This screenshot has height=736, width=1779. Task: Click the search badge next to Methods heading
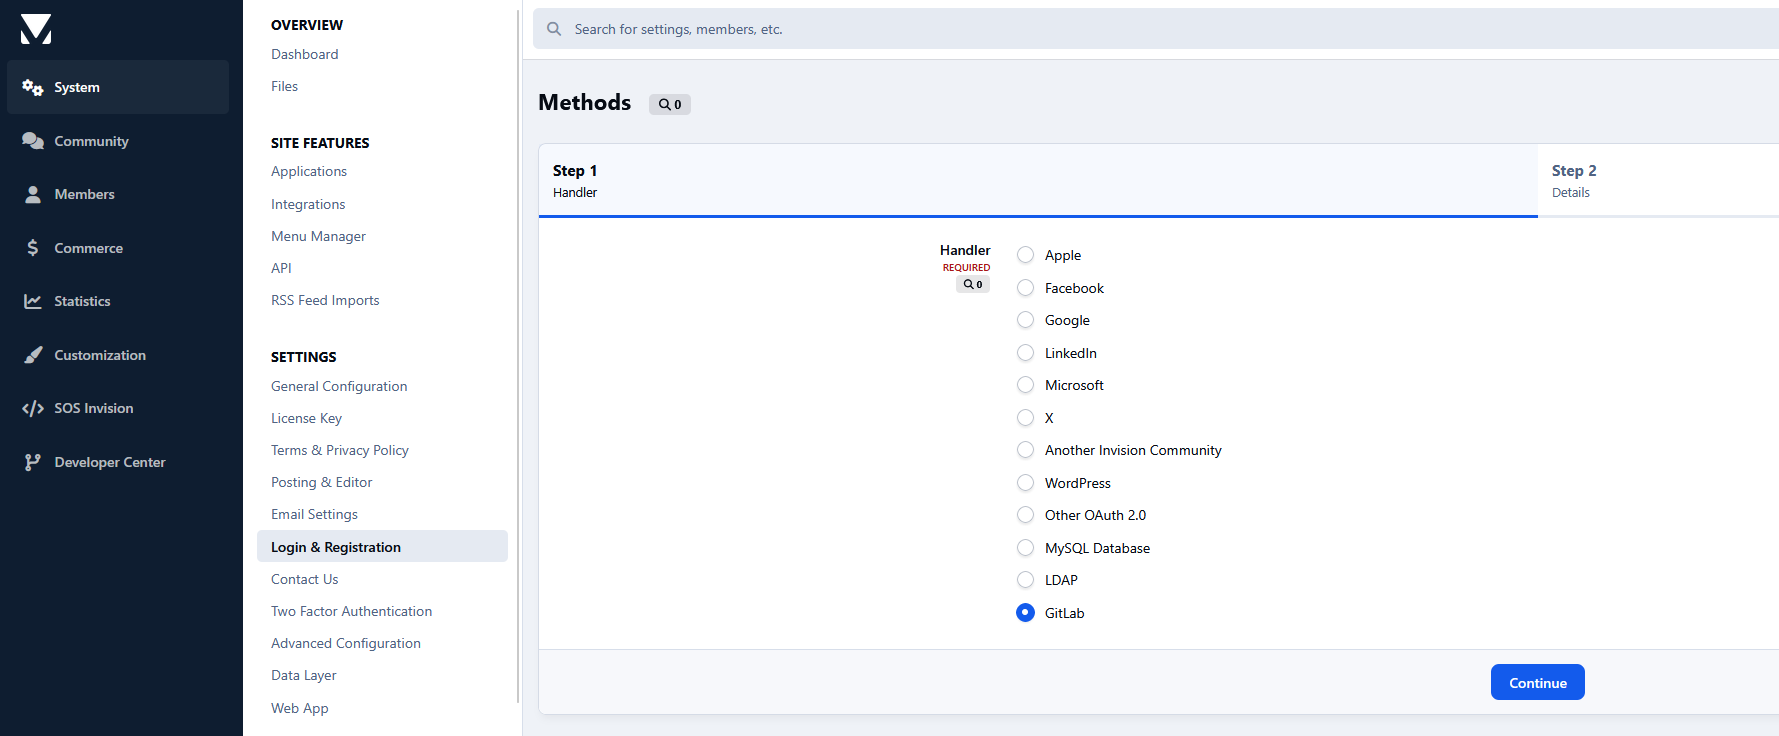(x=670, y=104)
